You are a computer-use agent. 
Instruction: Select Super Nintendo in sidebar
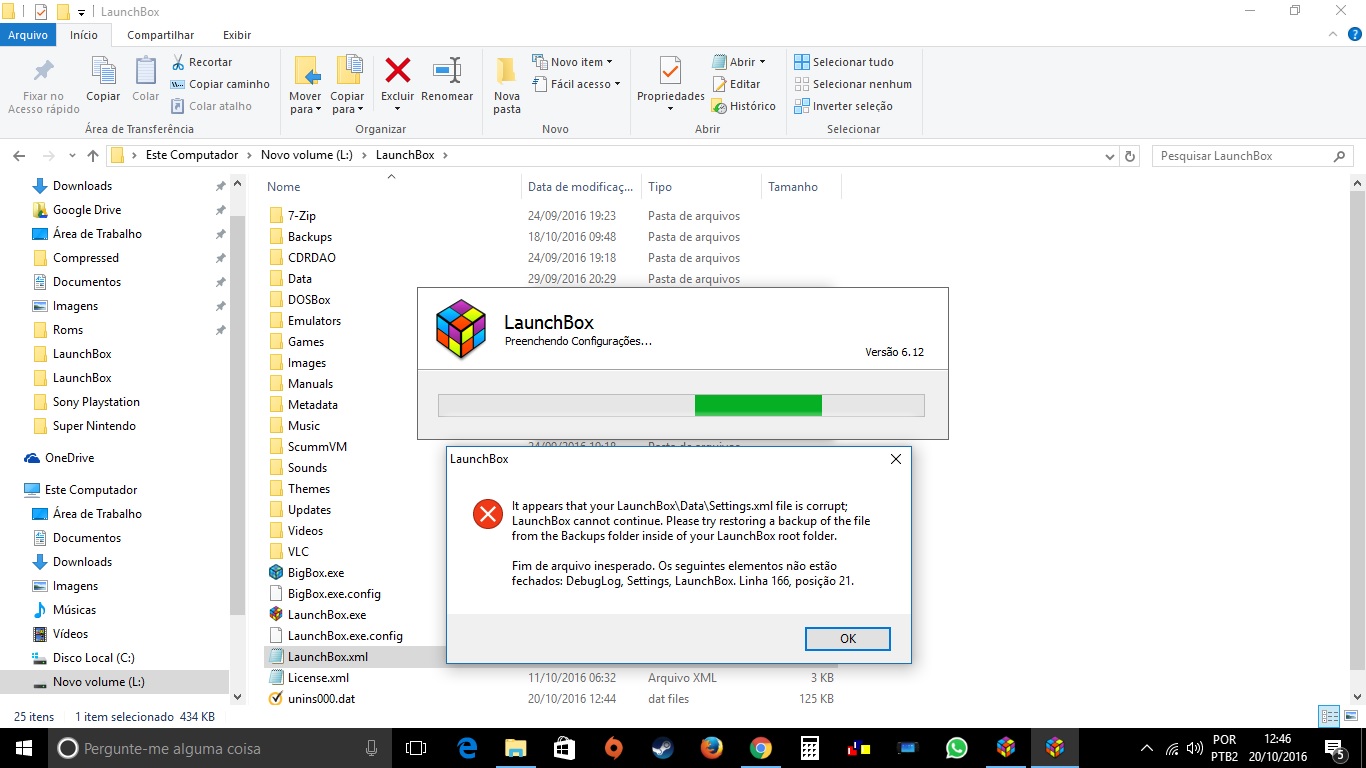94,426
